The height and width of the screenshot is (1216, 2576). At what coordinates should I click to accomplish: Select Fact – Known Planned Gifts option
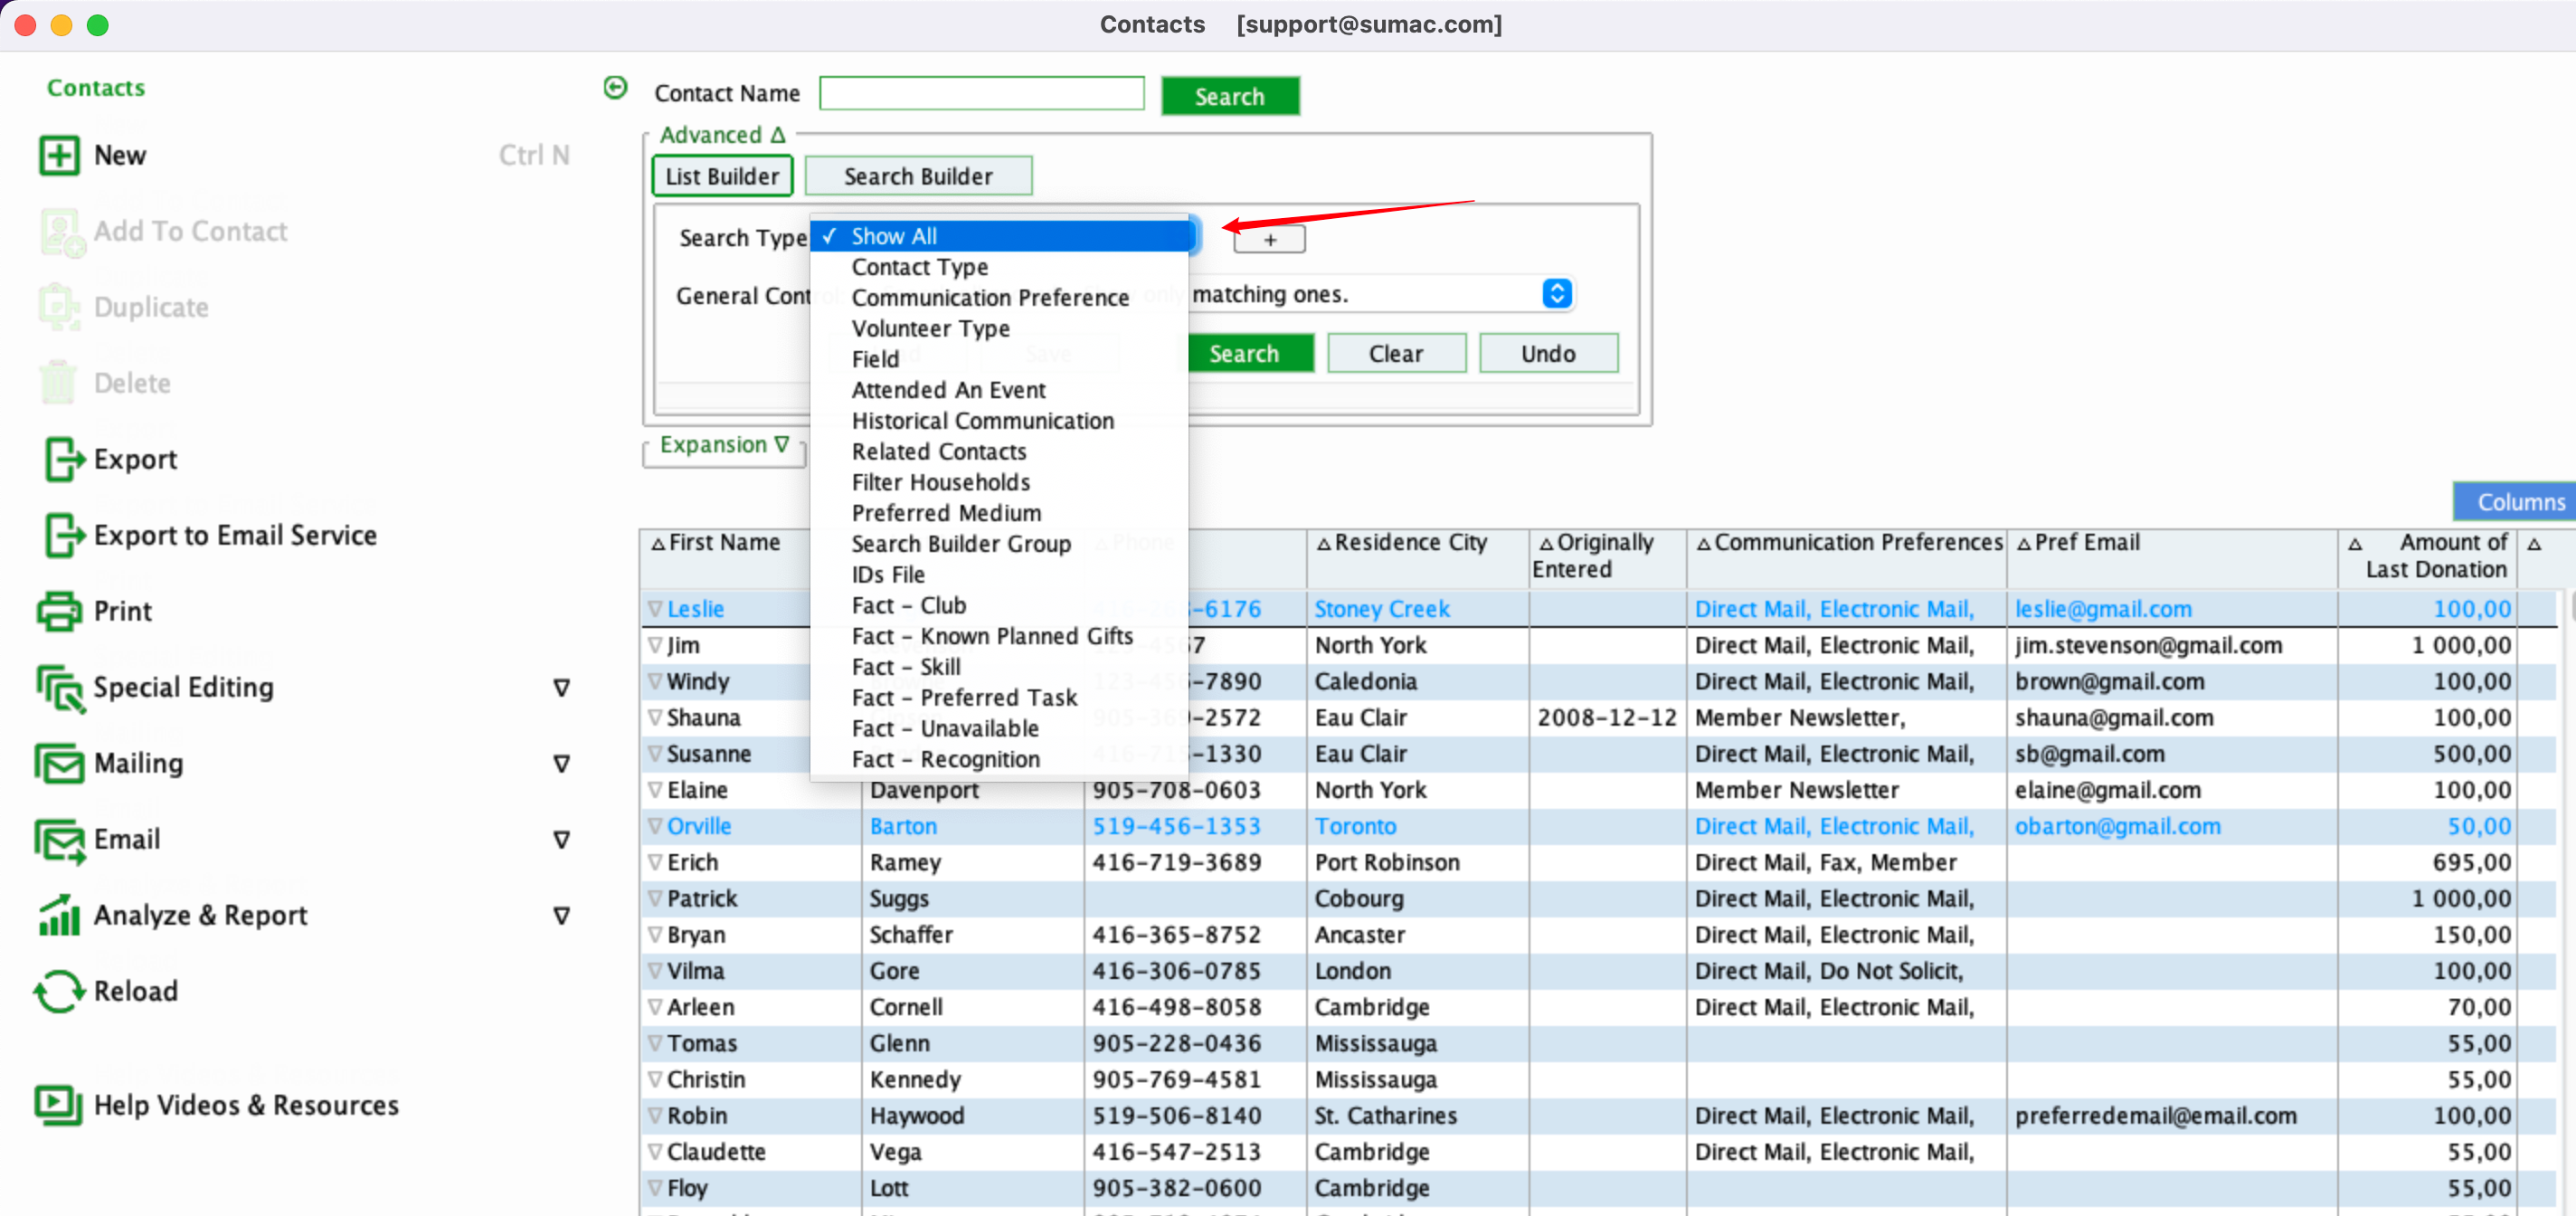[999, 636]
